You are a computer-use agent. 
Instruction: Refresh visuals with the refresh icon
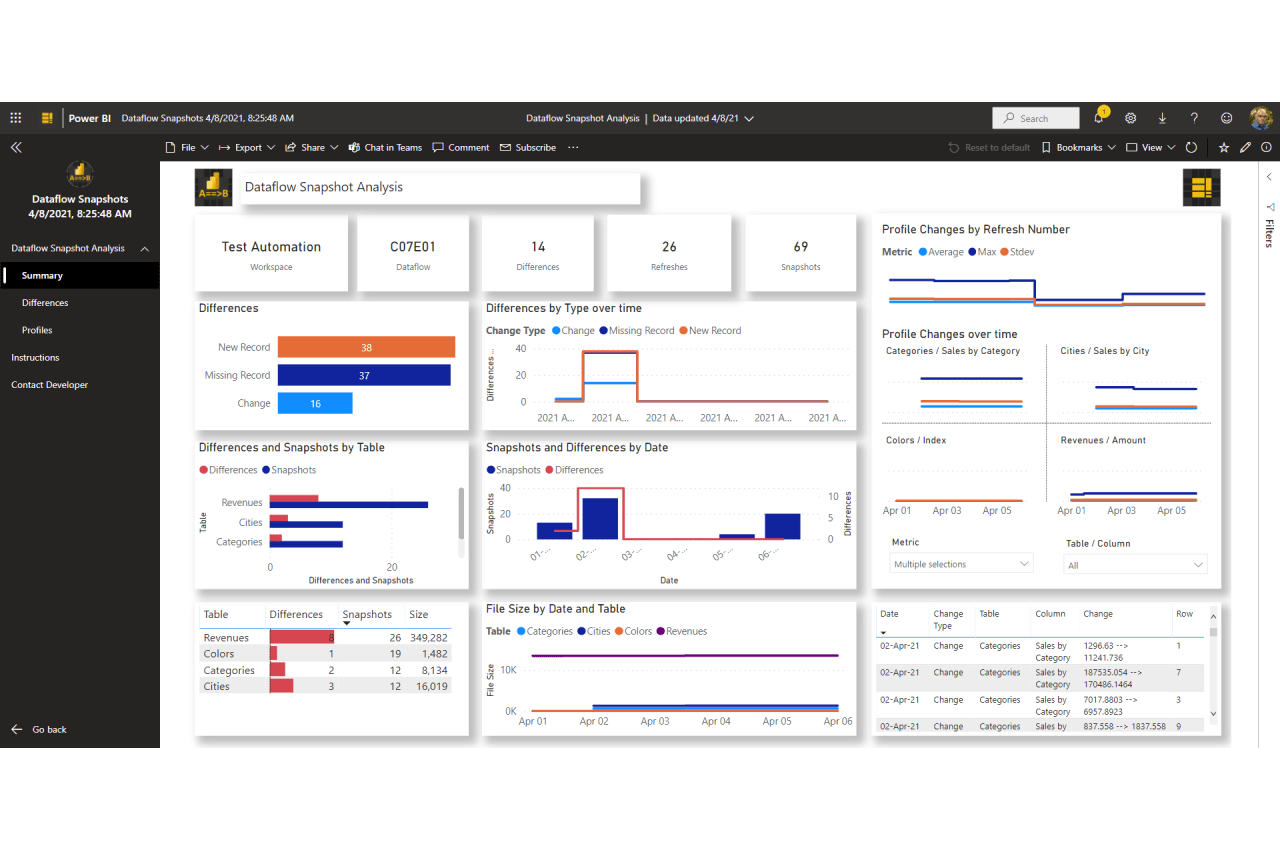1191,147
